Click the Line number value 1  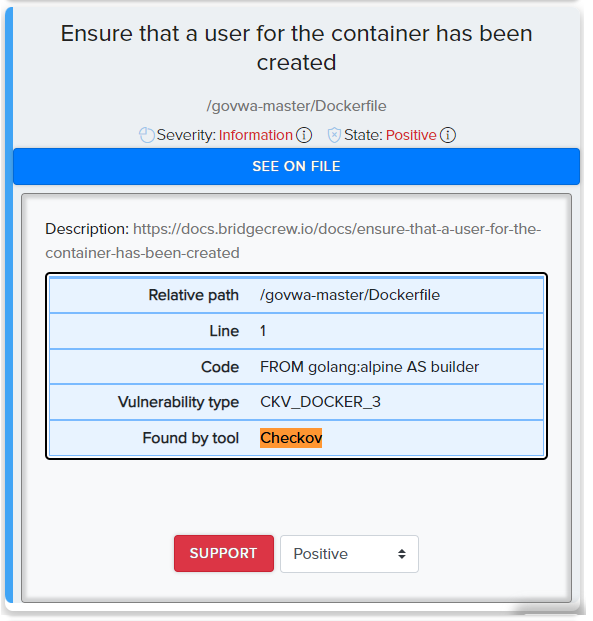[263, 331]
